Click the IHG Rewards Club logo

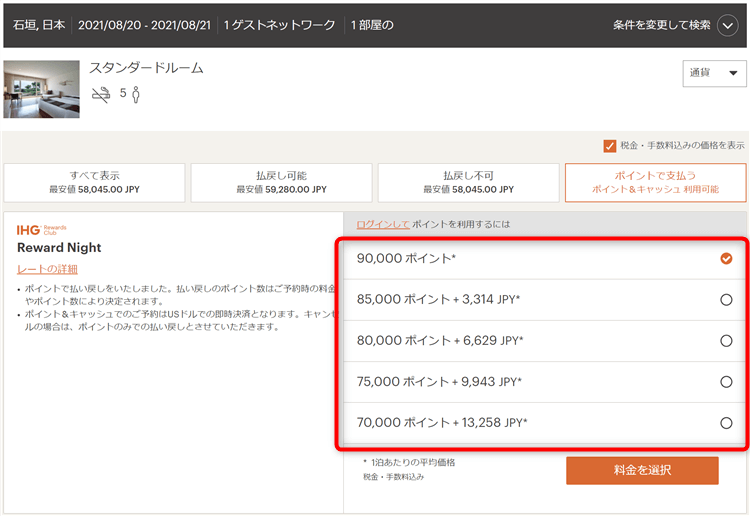point(42,230)
